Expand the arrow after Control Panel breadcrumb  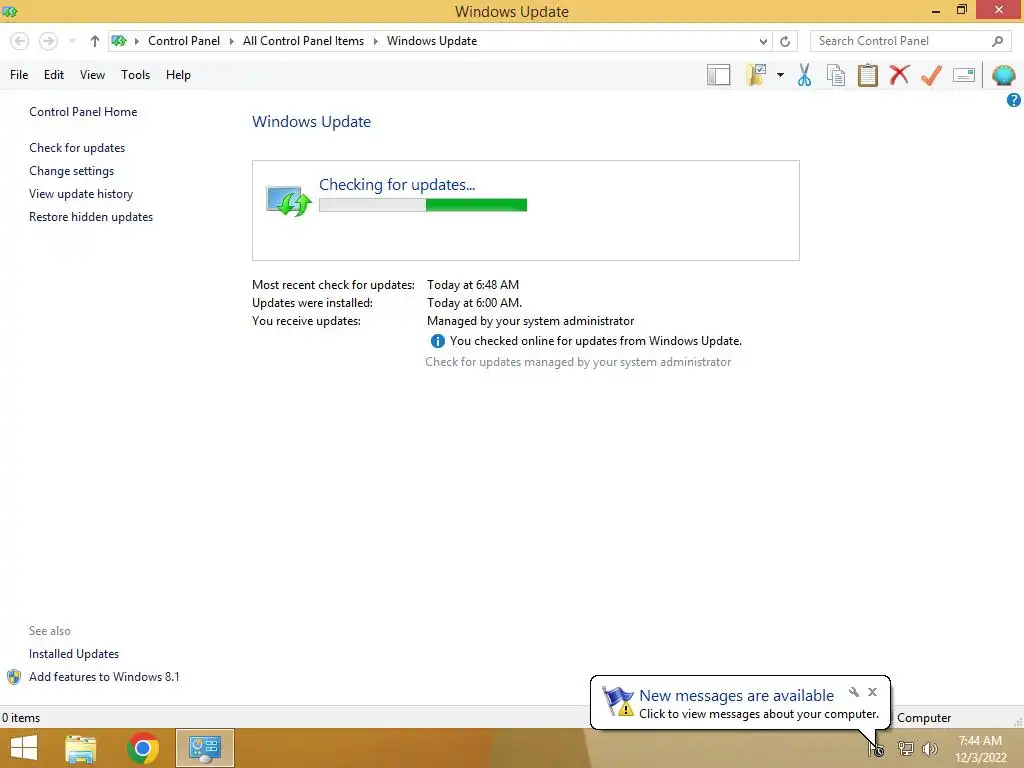click(231, 41)
